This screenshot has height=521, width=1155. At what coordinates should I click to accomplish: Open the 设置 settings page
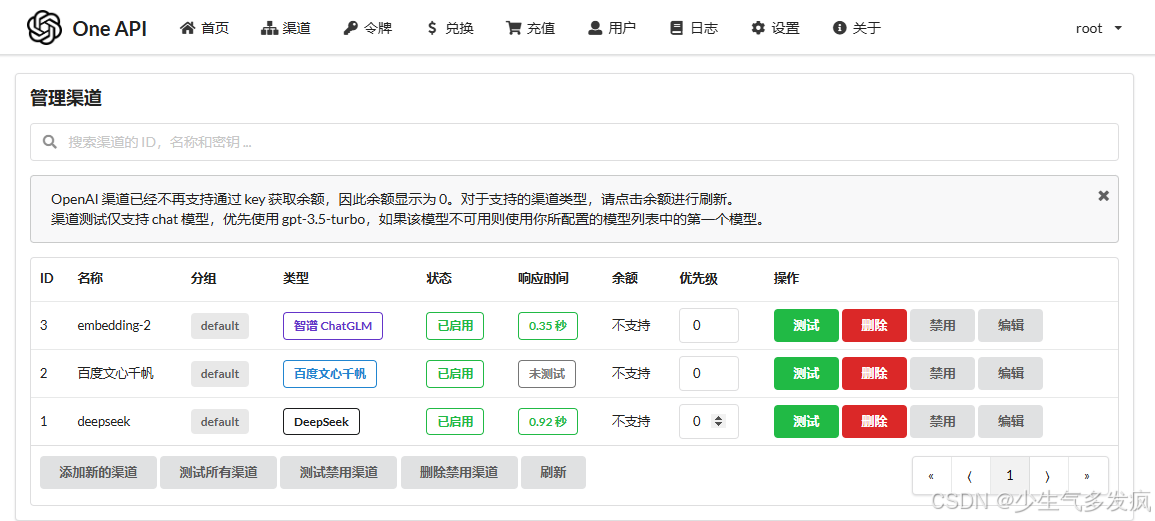pyautogui.click(x=775, y=28)
